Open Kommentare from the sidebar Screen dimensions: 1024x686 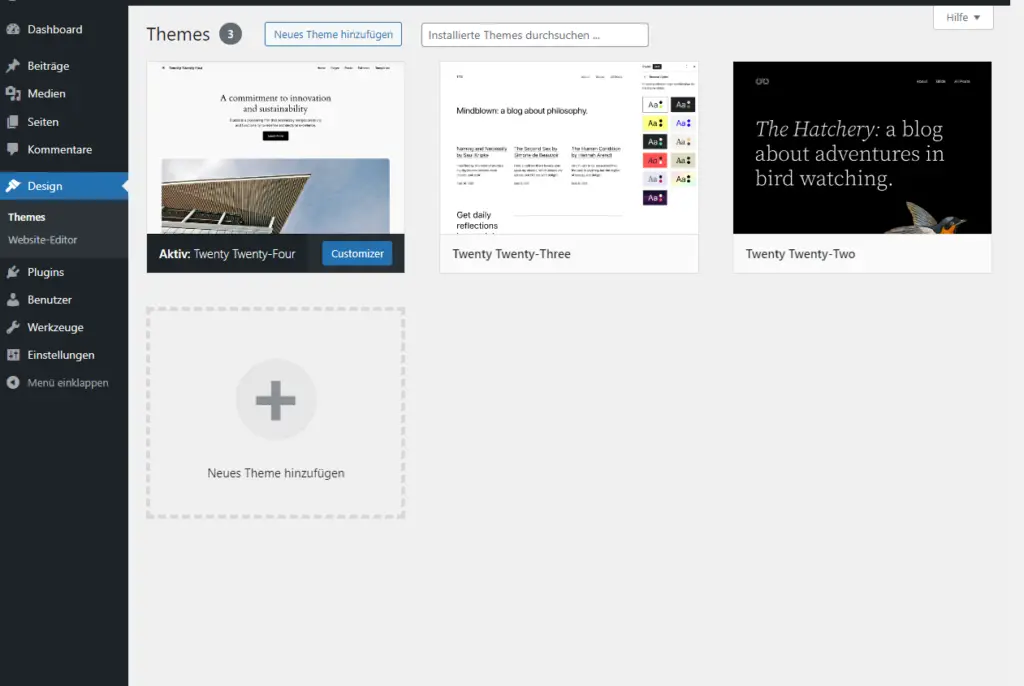[x=64, y=149]
